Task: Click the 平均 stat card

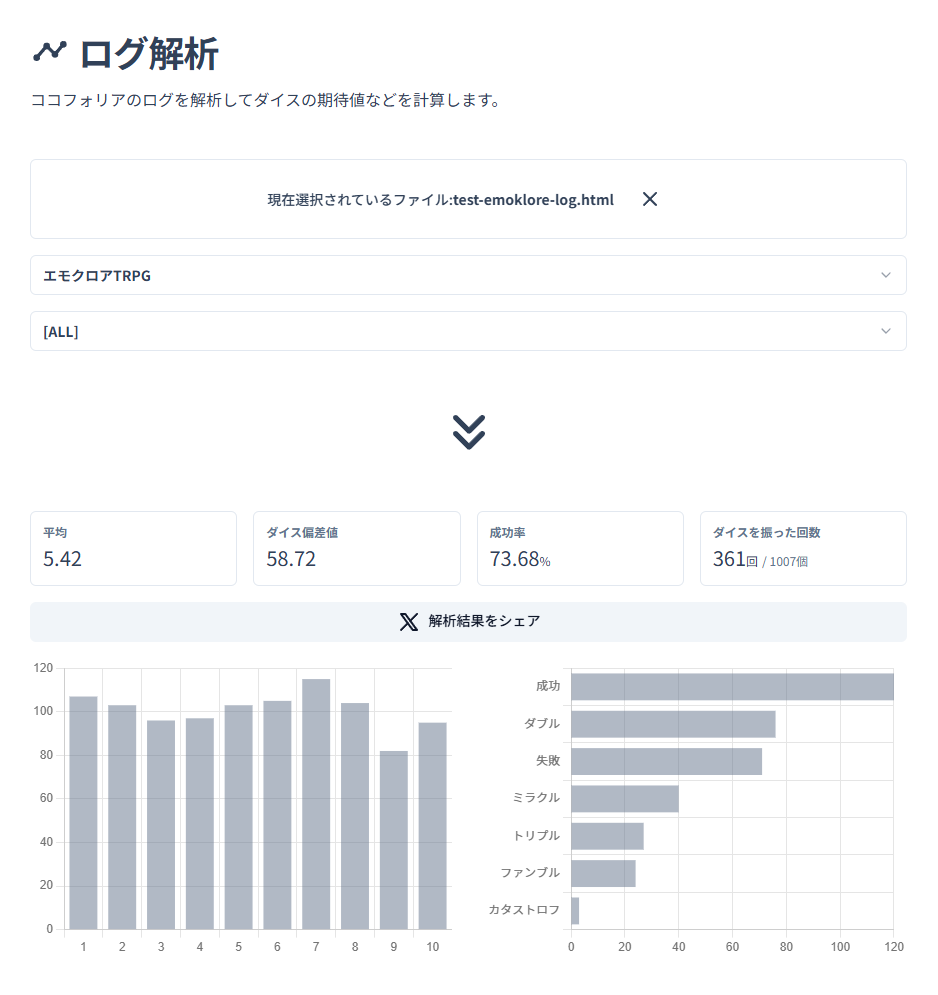Action: (133, 548)
